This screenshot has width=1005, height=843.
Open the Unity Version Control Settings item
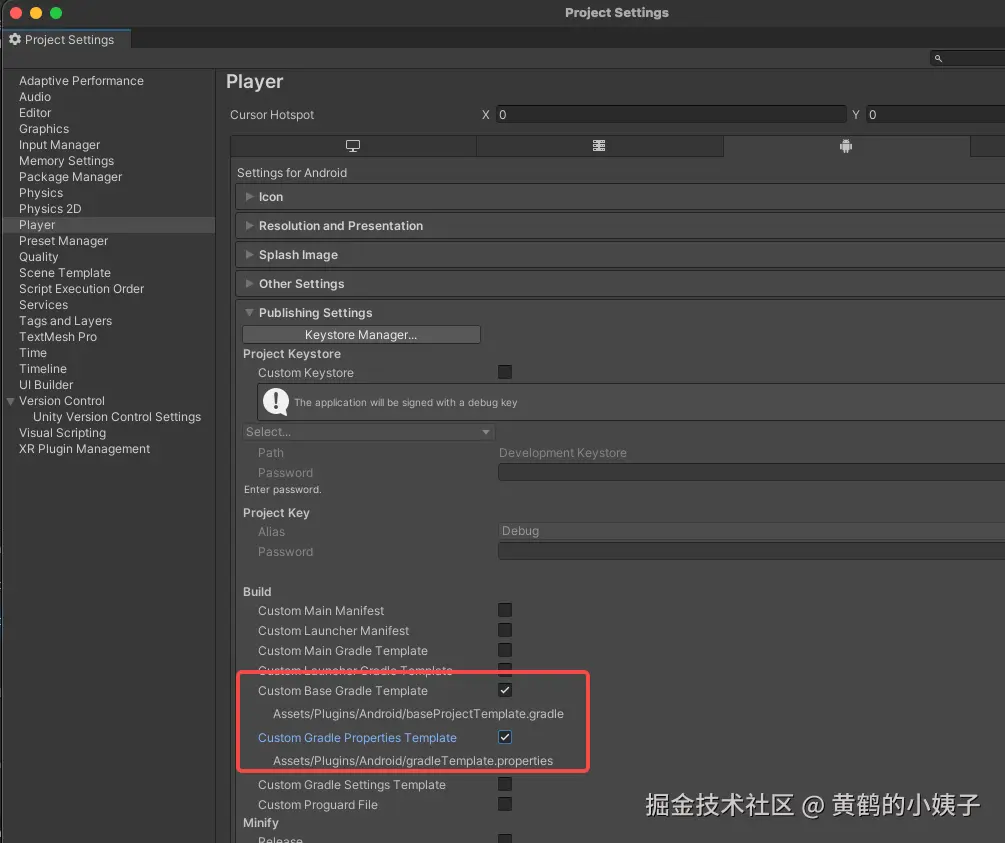point(117,417)
